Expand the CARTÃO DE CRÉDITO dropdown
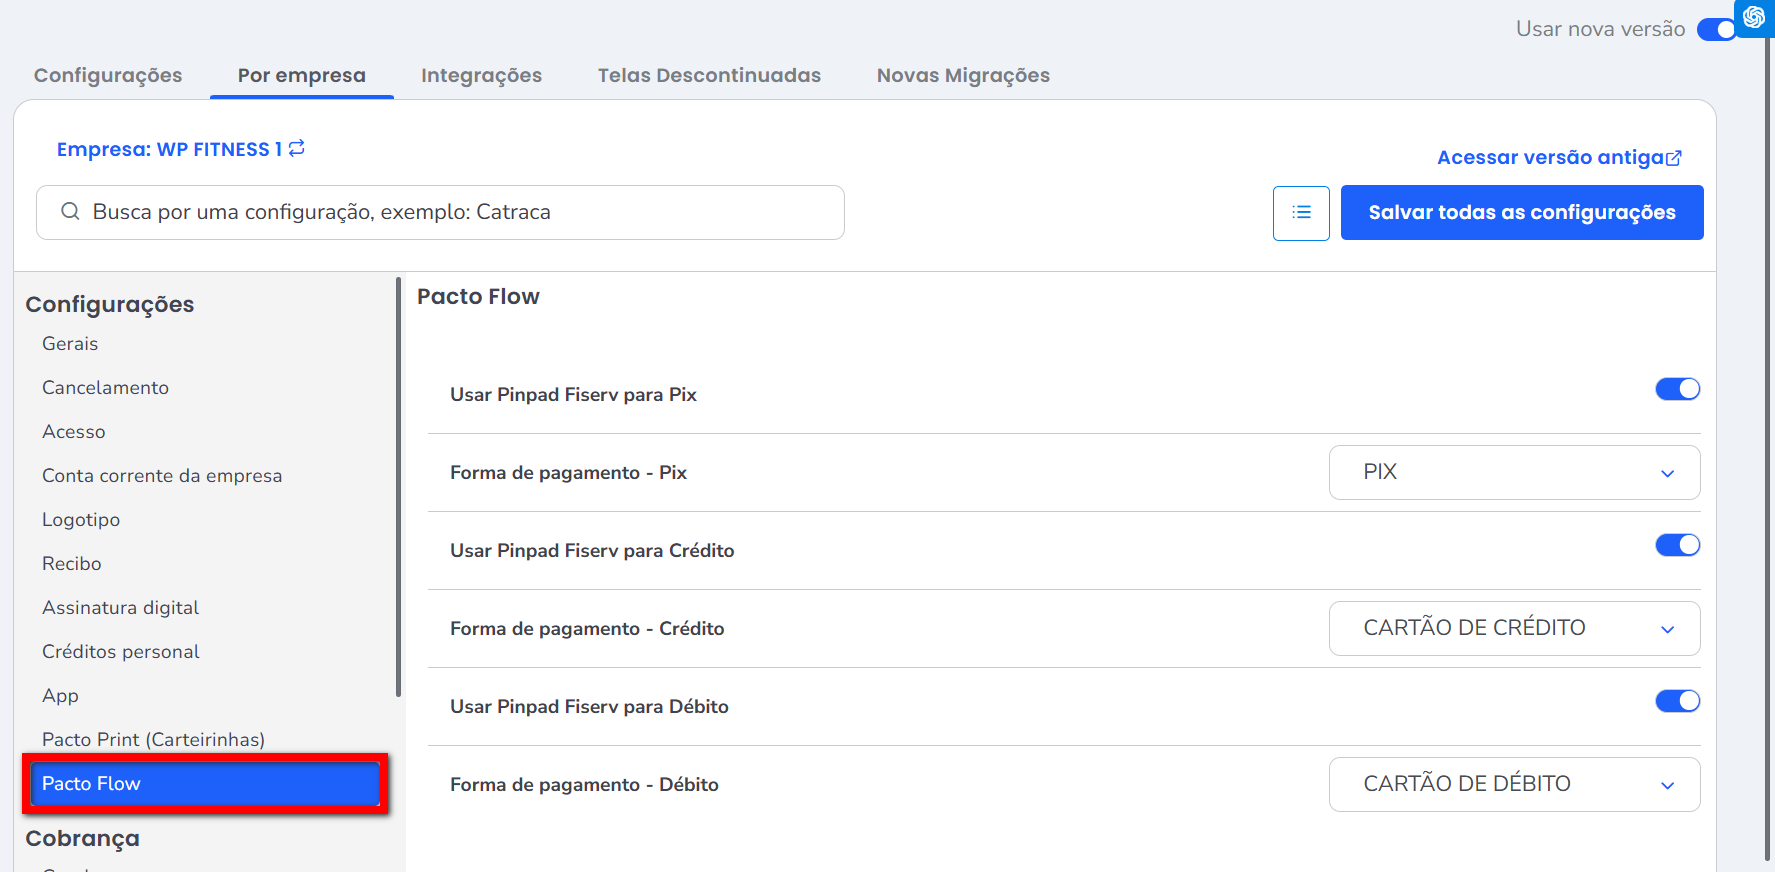Screen dimensions: 1775x872 [x=1514, y=629]
